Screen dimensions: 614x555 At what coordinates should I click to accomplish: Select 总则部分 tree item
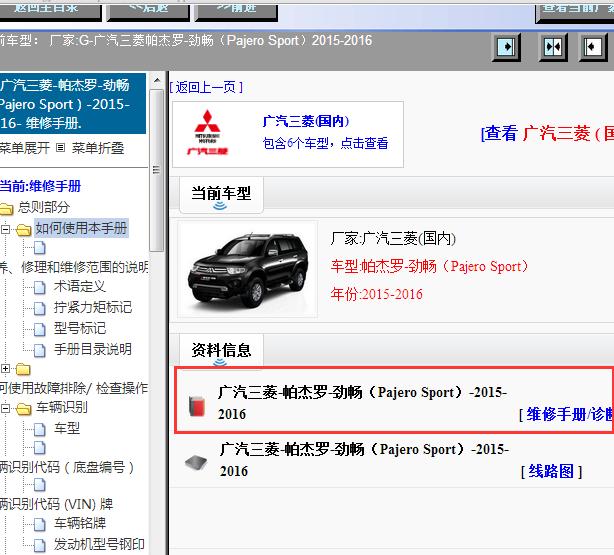tap(44, 207)
